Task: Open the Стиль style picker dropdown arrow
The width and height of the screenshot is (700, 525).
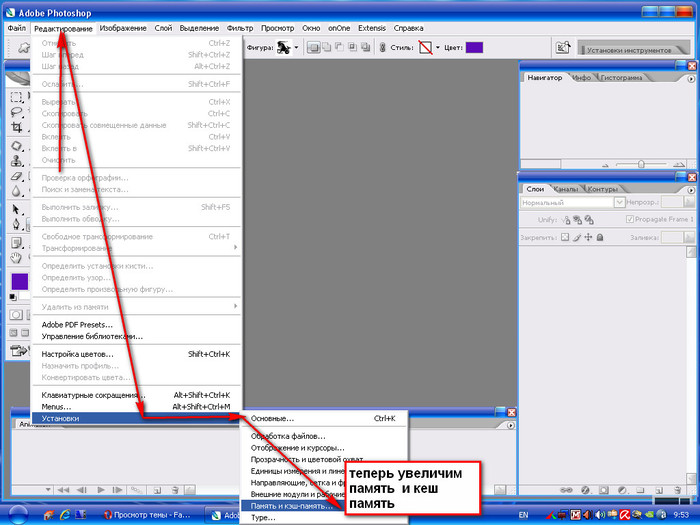Action: pos(438,47)
